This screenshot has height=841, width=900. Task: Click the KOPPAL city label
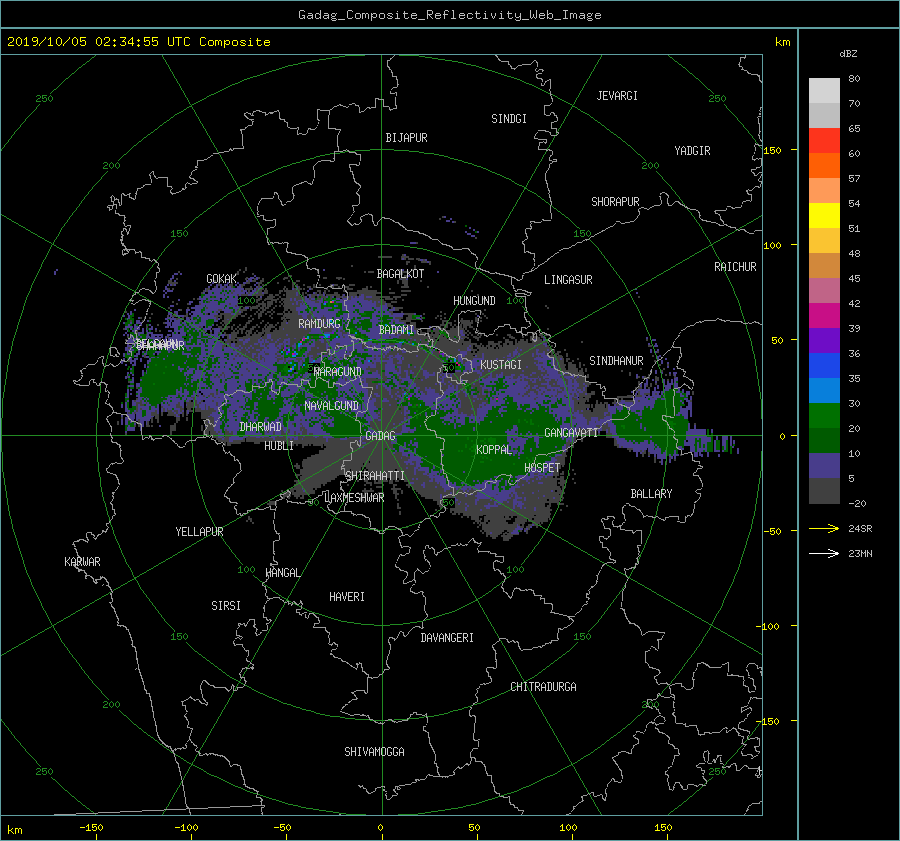494,449
